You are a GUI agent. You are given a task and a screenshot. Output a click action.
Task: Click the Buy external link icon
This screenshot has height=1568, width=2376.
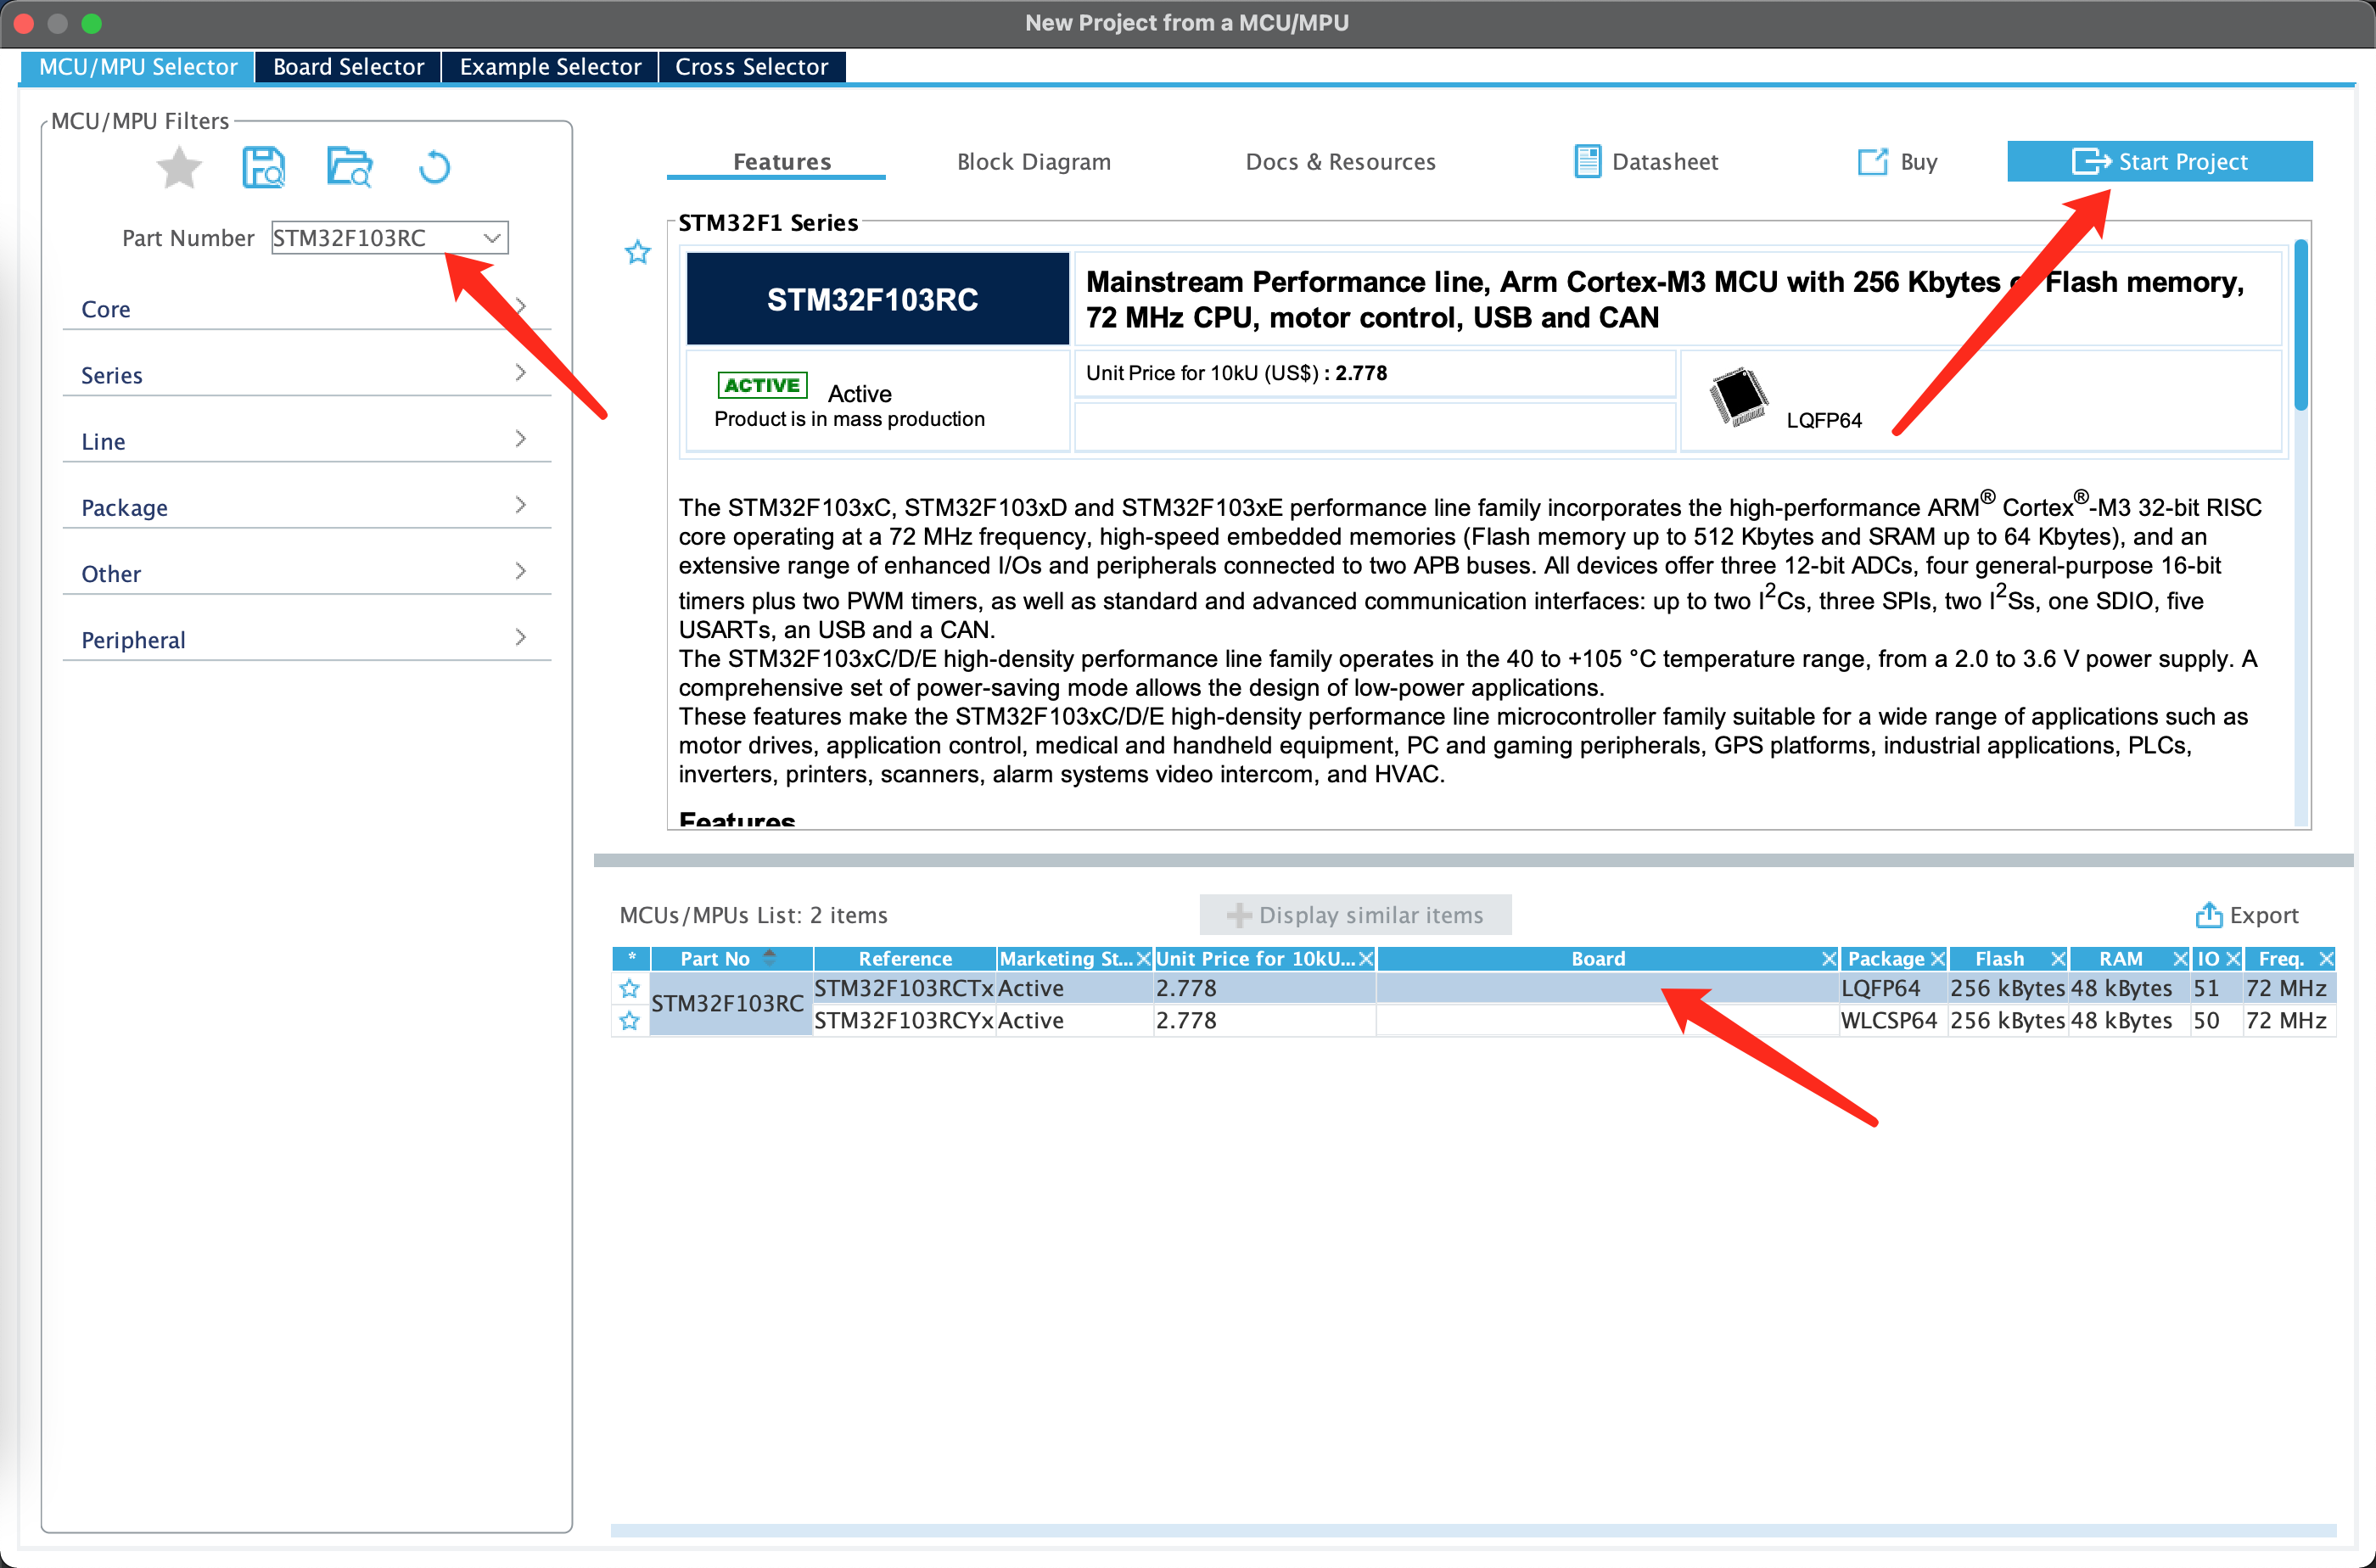point(1872,161)
